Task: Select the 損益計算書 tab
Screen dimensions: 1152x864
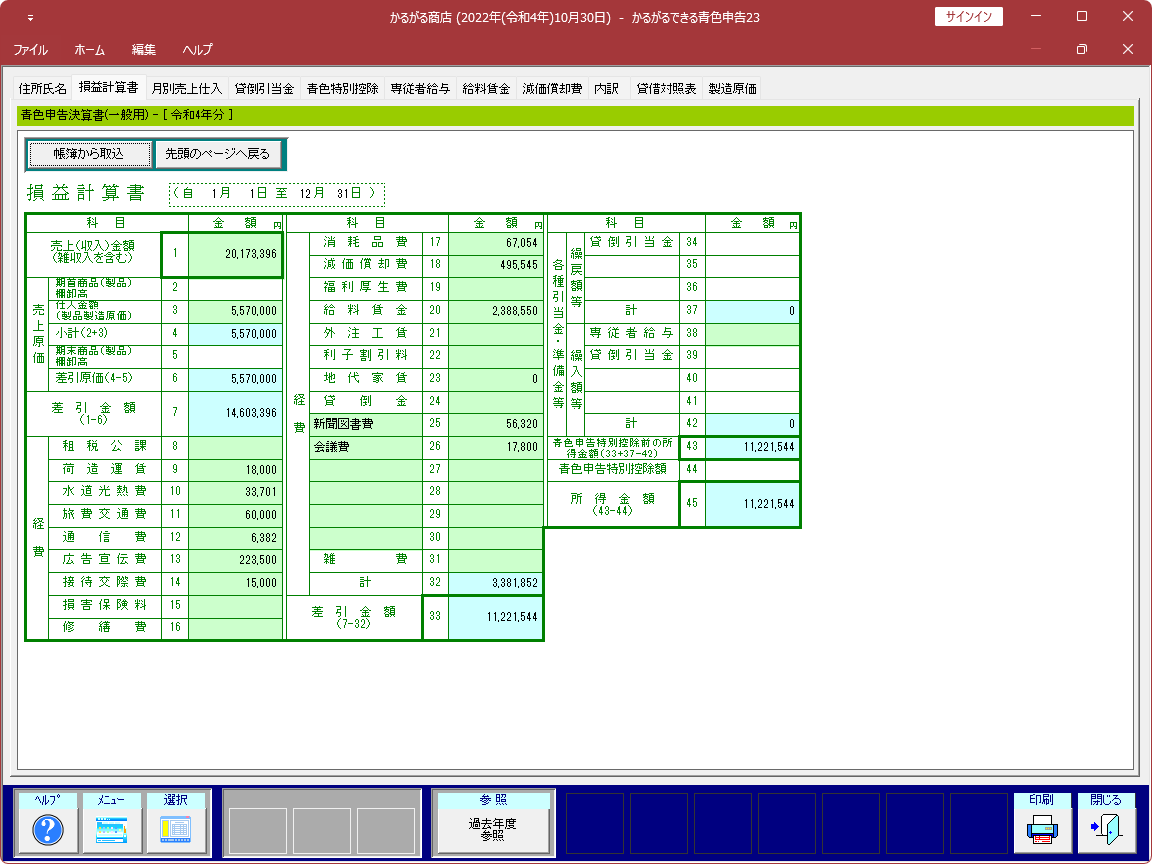Action: coord(109,87)
